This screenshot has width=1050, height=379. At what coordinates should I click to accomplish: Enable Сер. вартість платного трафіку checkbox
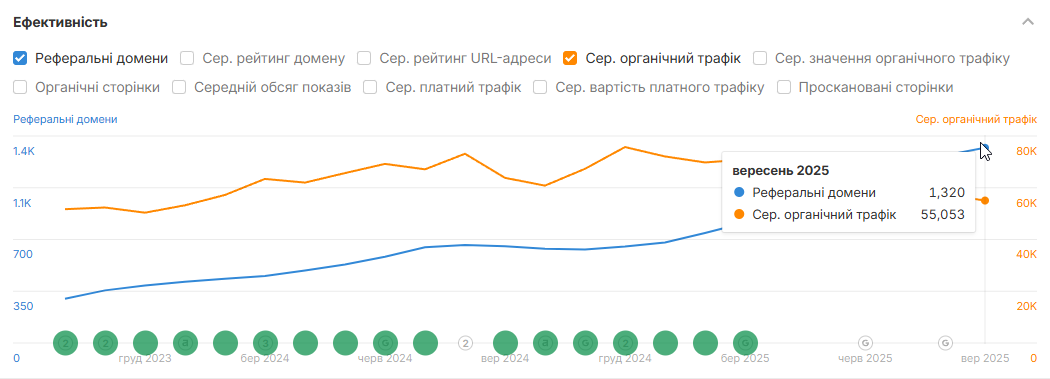tap(541, 87)
